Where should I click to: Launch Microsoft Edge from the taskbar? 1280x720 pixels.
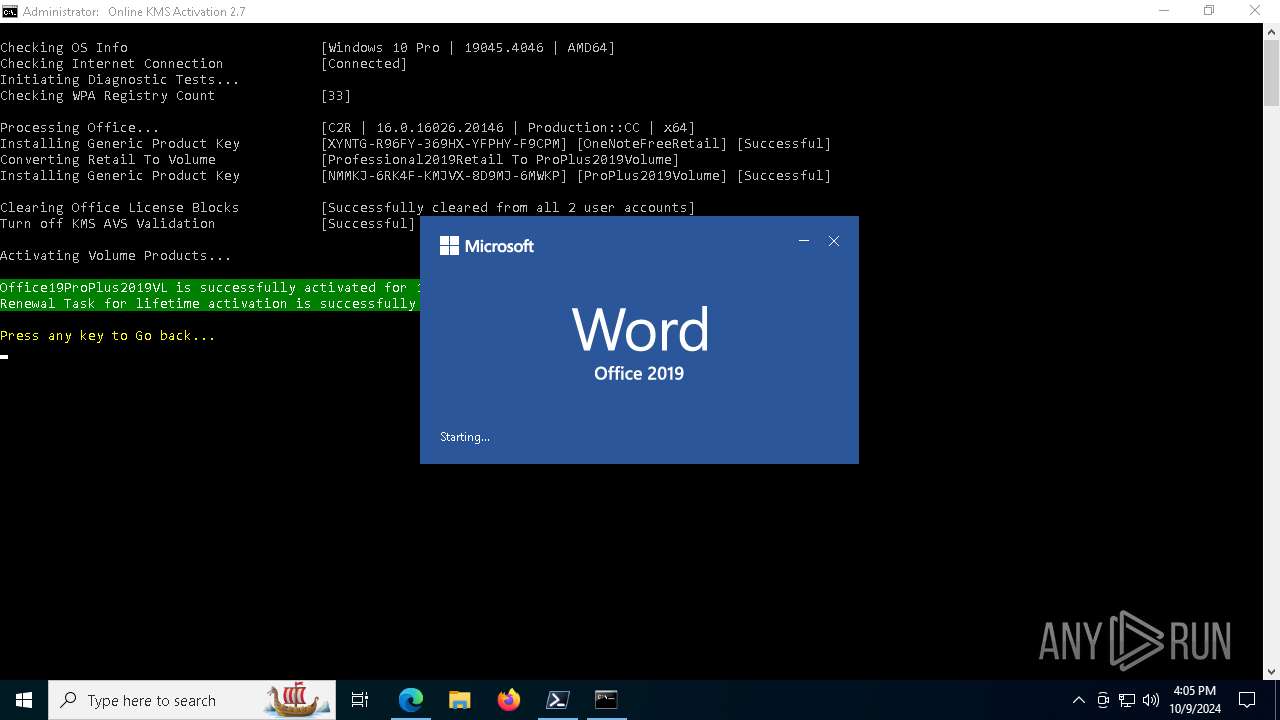tap(411, 700)
